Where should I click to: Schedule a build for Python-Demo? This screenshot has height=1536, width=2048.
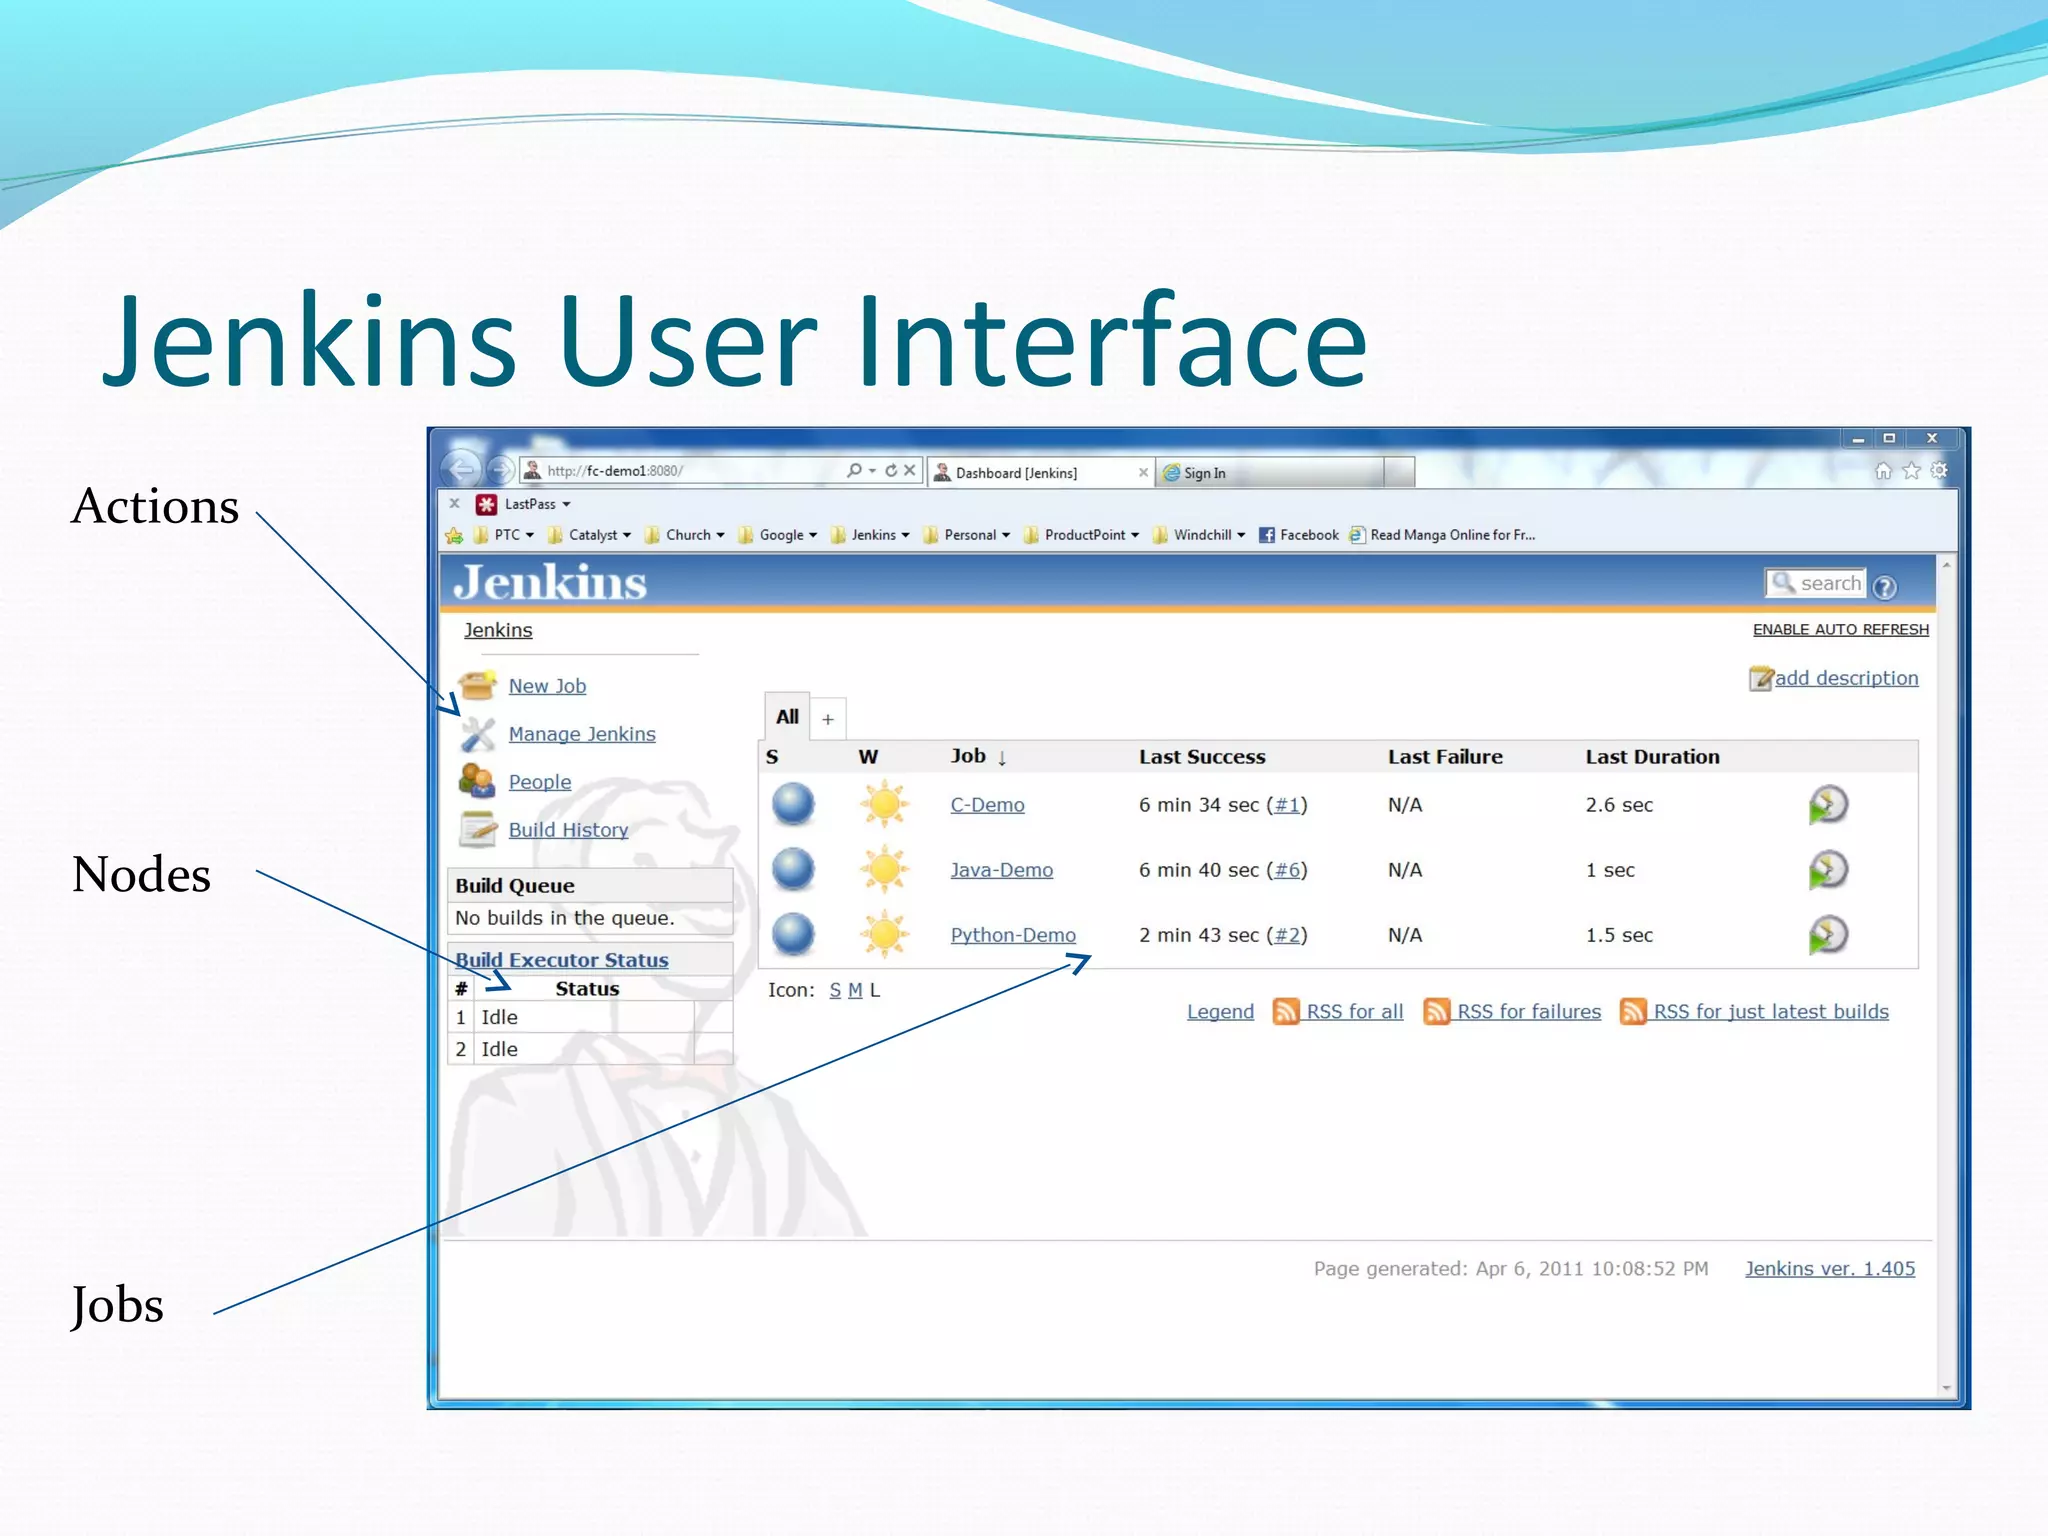1828,935
